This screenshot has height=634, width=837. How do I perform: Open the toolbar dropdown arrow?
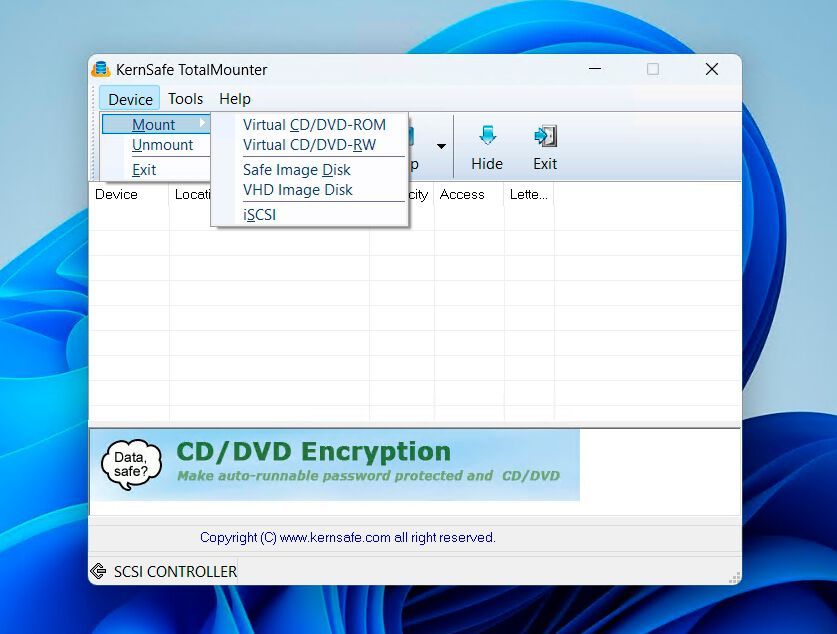click(440, 145)
